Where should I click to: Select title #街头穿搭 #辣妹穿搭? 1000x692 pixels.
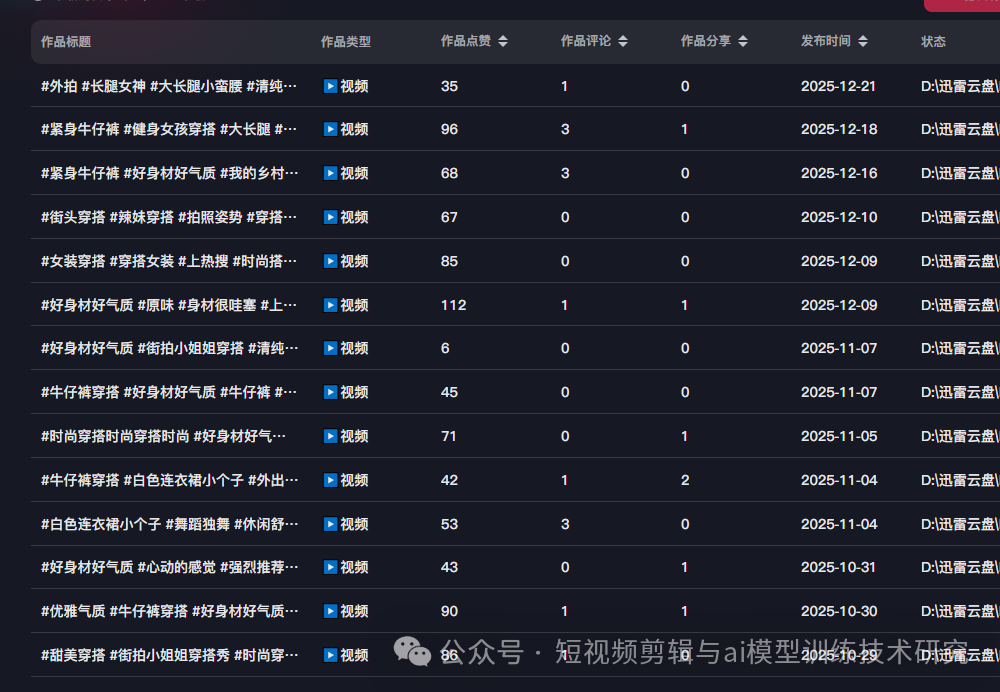point(169,217)
